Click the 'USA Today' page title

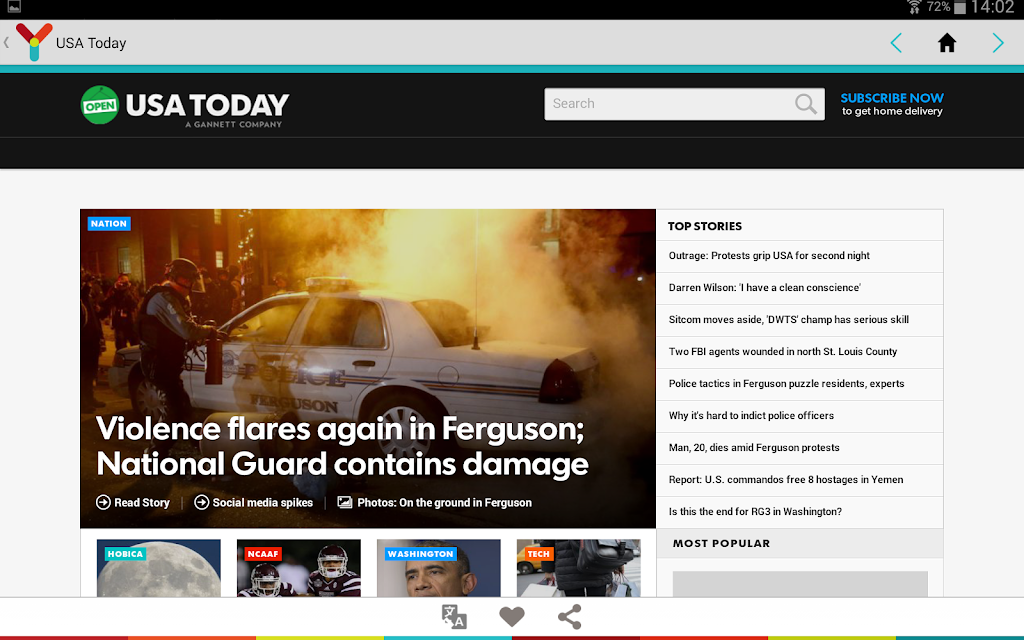pos(91,43)
